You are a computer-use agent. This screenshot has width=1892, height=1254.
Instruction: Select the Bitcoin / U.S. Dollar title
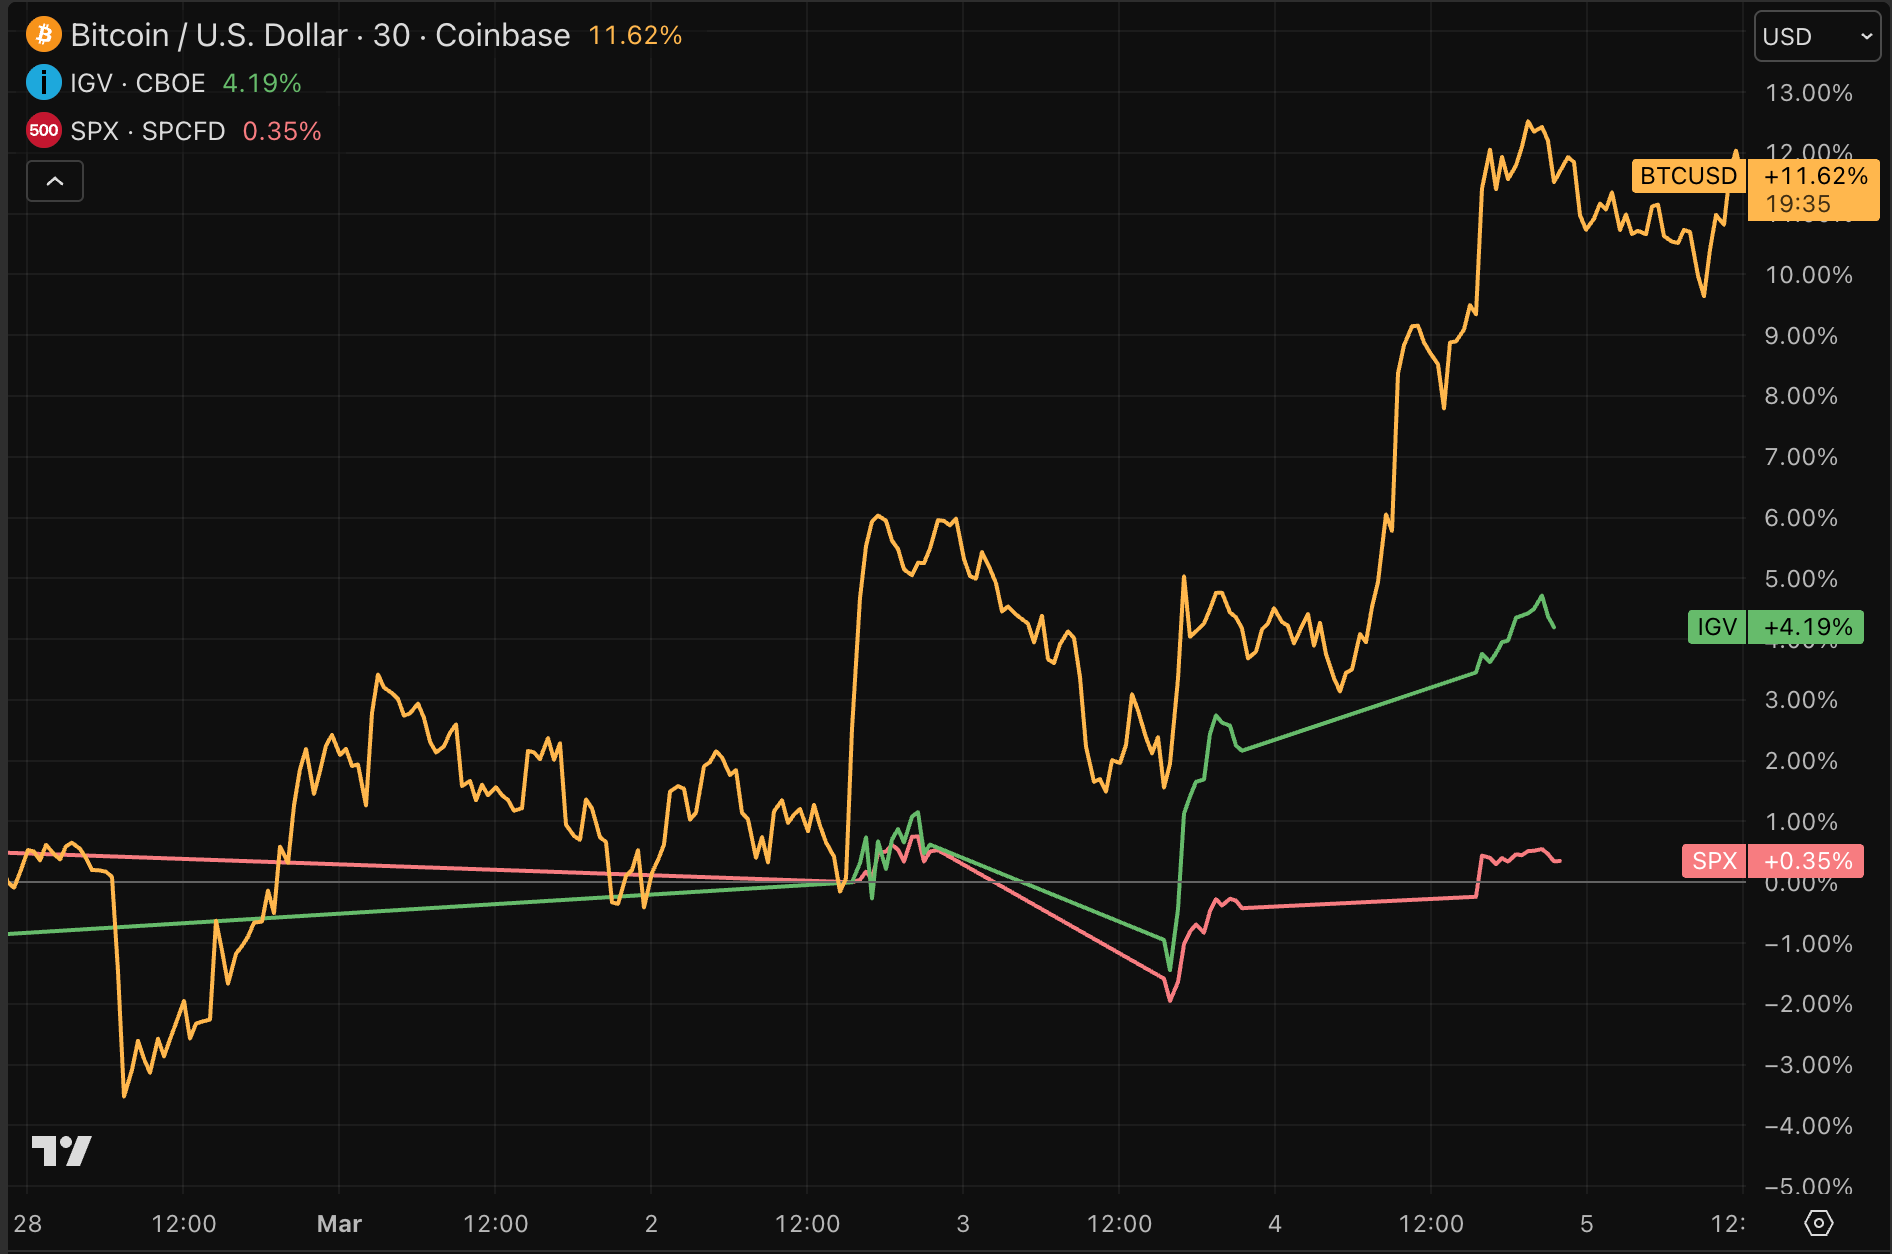(x=320, y=35)
